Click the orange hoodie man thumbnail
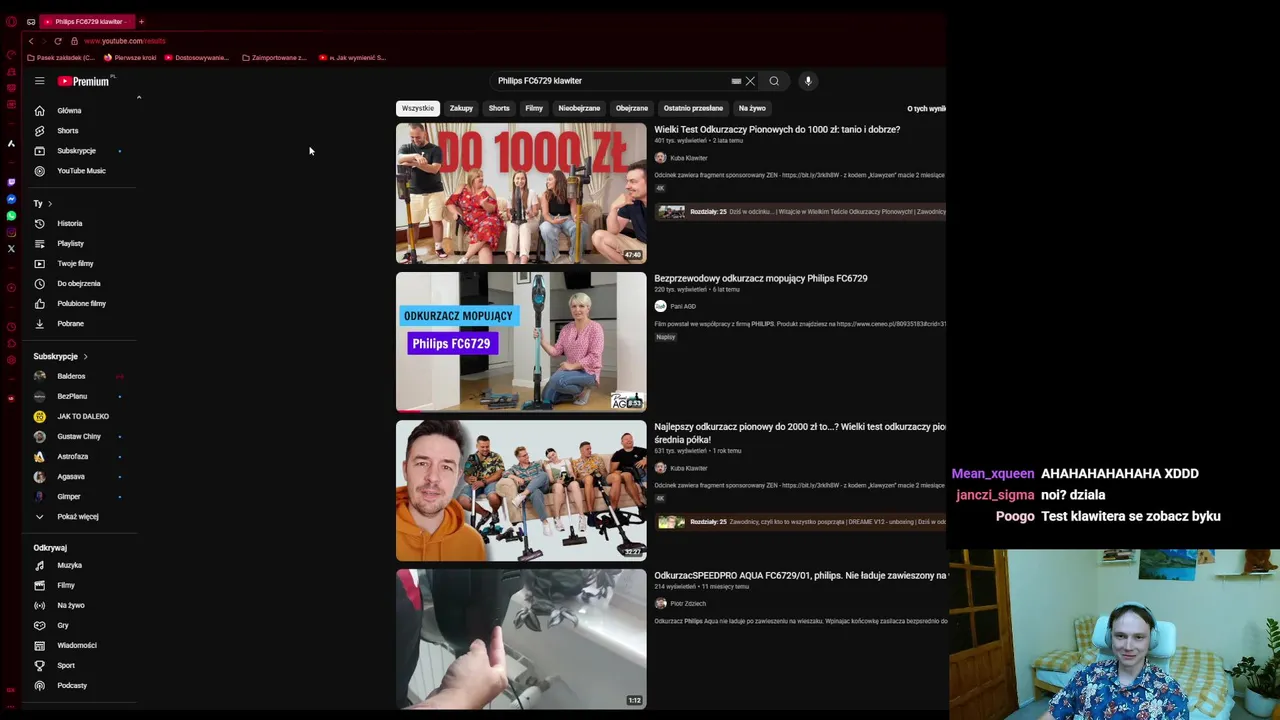 point(521,491)
